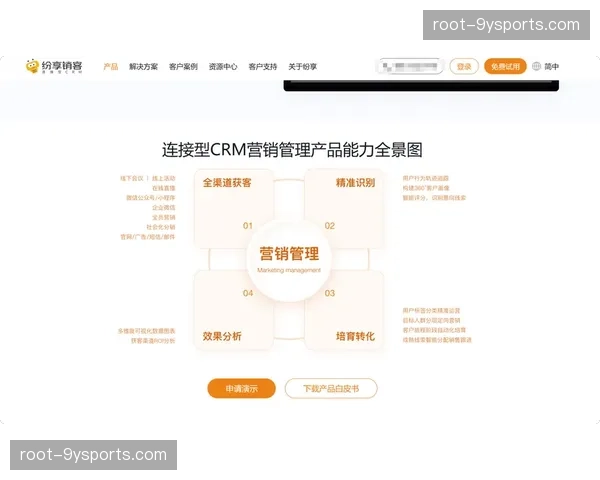
Task: Focus the header search field
Action: click(x=410, y=67)
